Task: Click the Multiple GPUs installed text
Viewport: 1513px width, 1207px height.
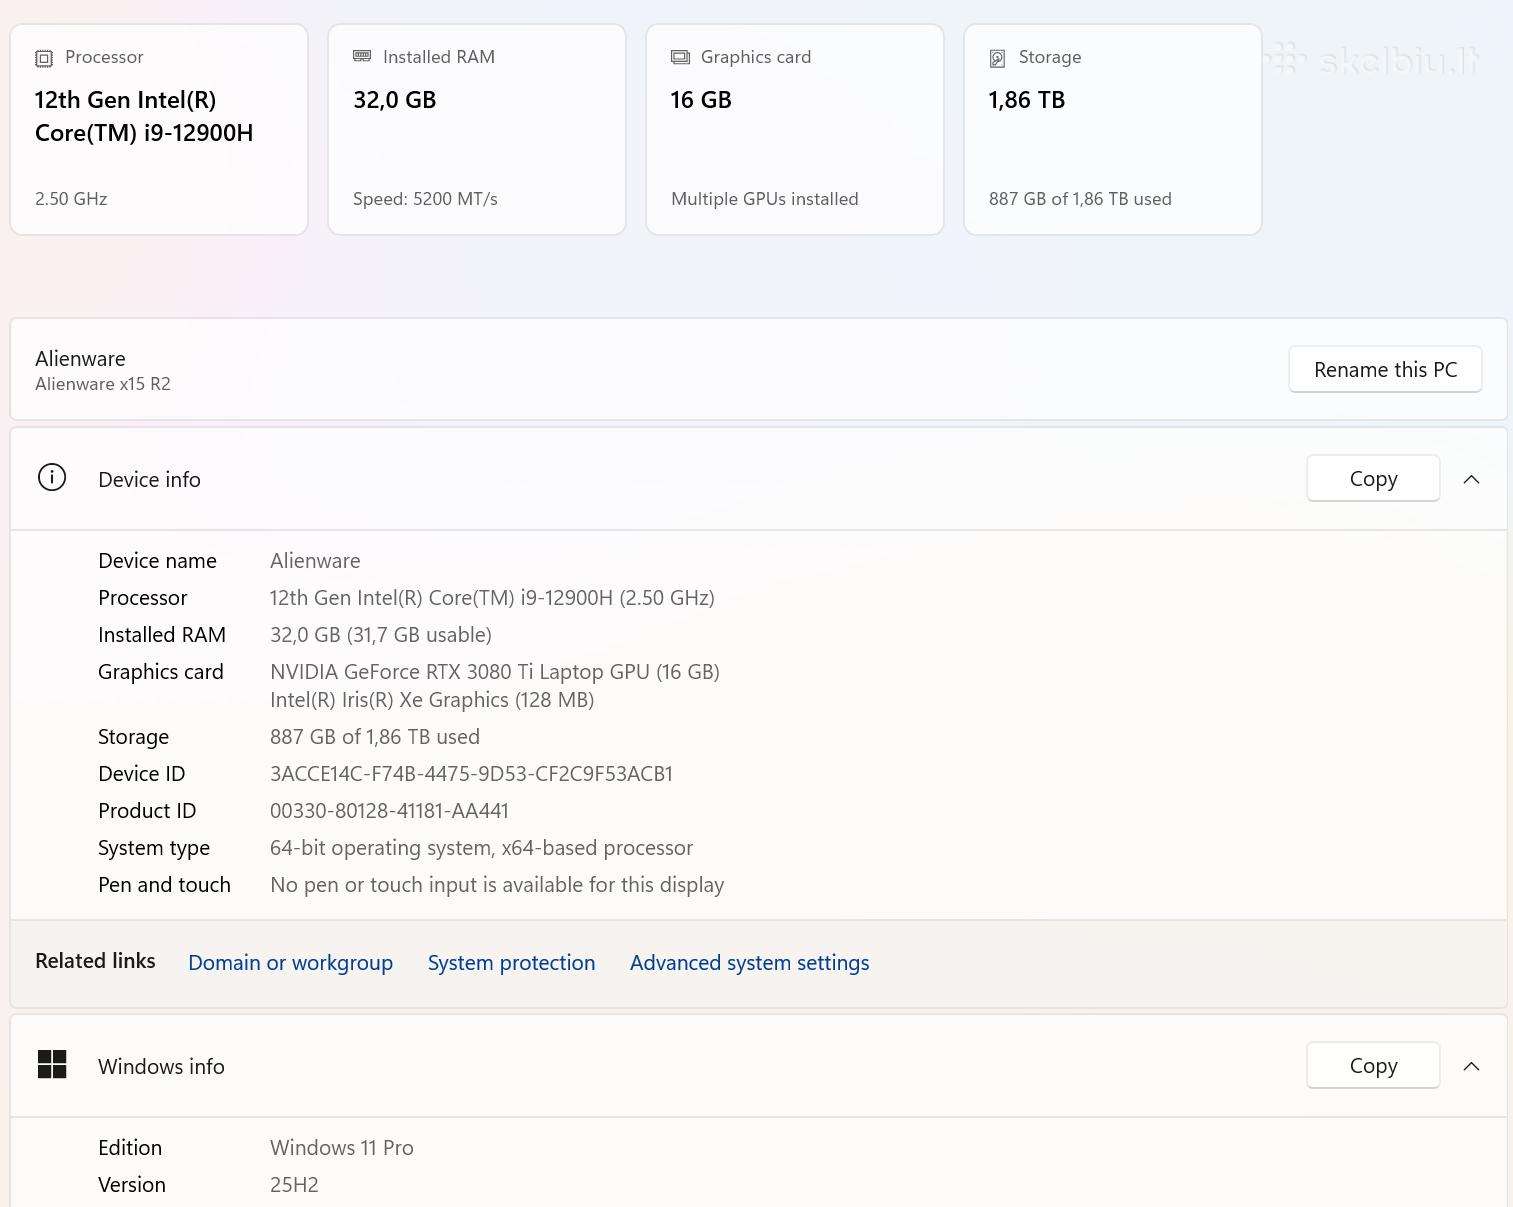Action: 765,199
